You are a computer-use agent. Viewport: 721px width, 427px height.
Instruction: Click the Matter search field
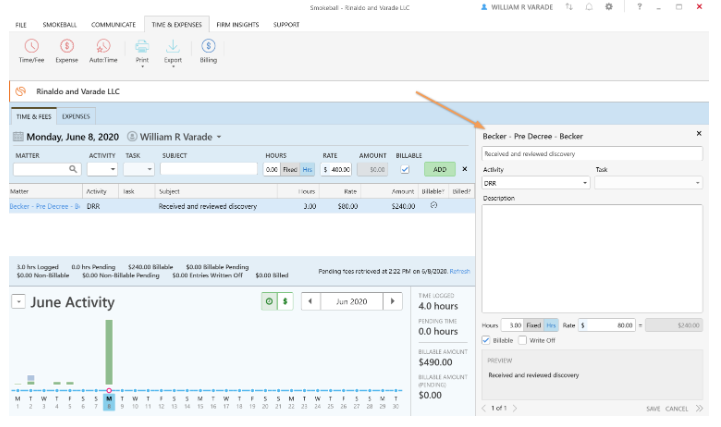pyautogui.click(x=47, y=169)
